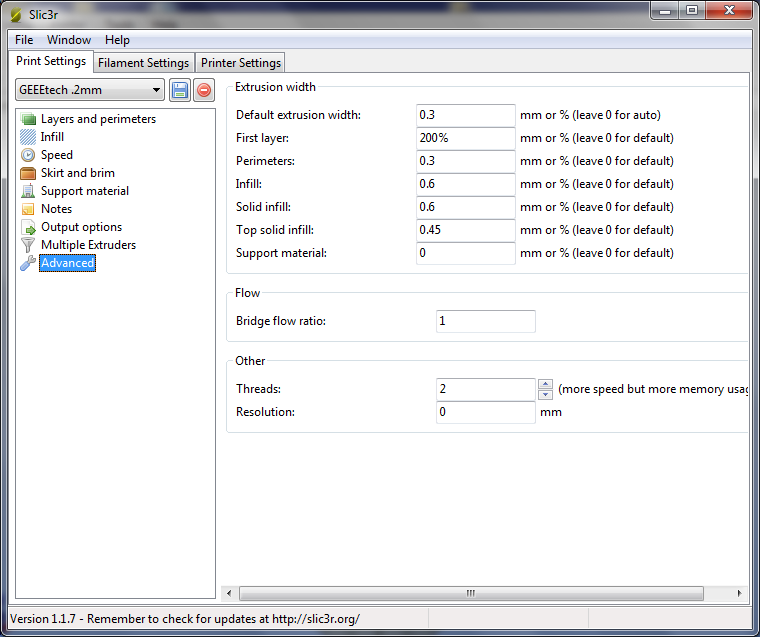
Task: Switch to the Filament Settings tab
Action: pos(143,63)
